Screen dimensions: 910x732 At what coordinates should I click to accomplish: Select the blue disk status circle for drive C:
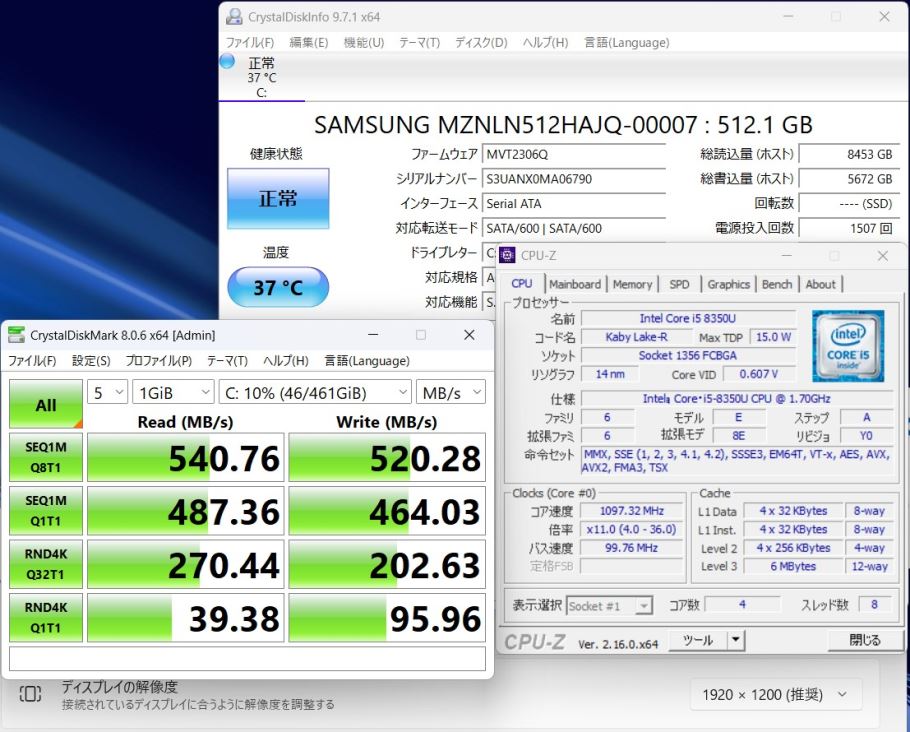pyautogui.click(x=227, y=62)
